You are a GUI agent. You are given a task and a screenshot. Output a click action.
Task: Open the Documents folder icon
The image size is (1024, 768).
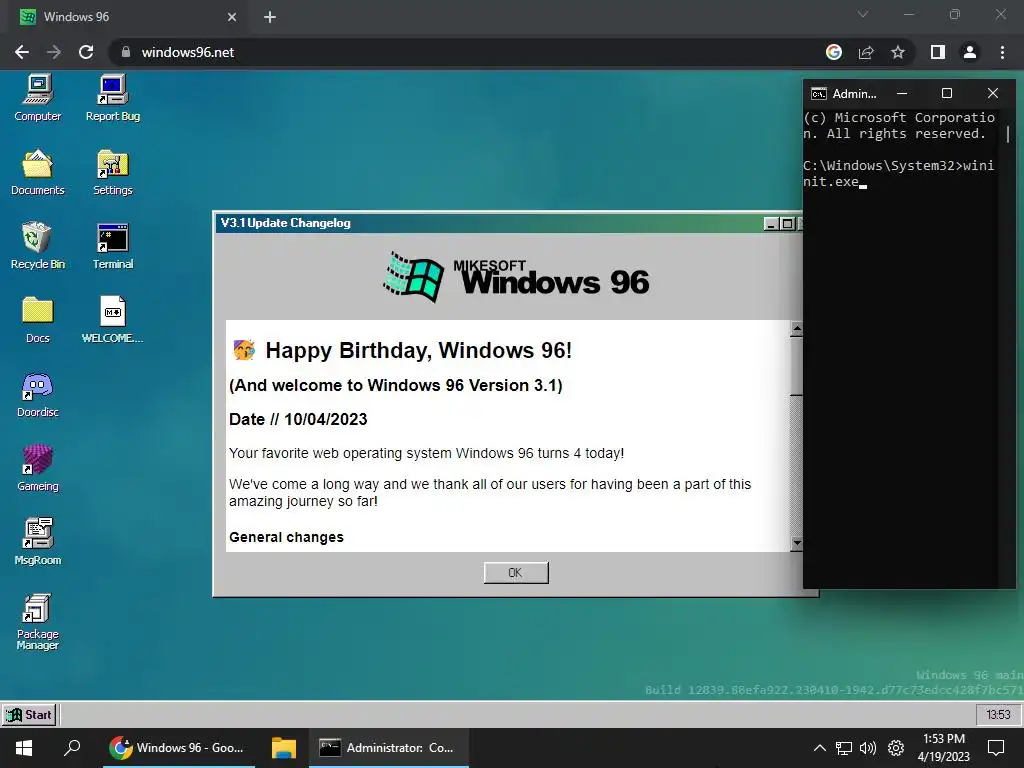tap(37, 172)
